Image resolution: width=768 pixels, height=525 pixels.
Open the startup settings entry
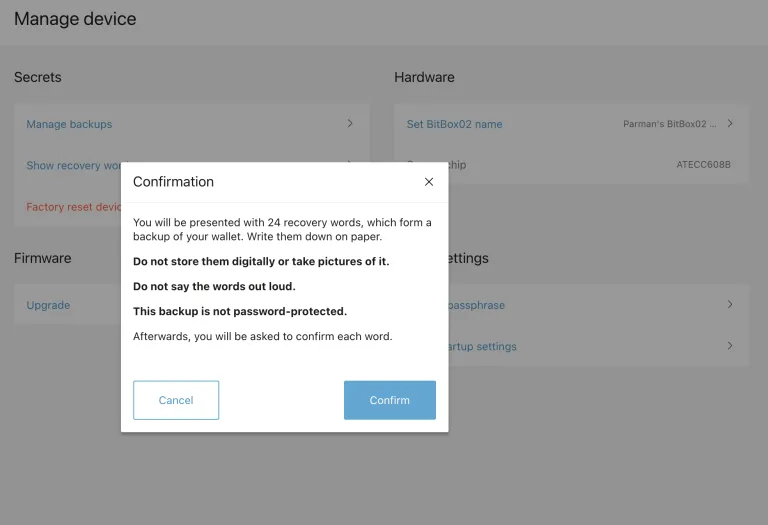coord(484,346)
